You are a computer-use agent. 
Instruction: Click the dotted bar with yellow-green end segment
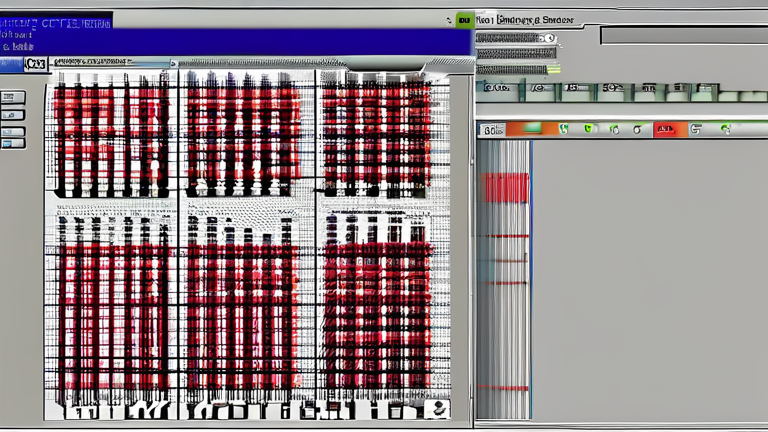click(x=518, y=70)
